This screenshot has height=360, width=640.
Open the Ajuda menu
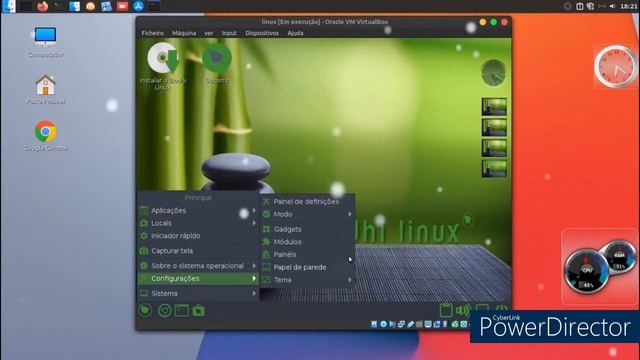pyautogui.click(x=296, y=33)
